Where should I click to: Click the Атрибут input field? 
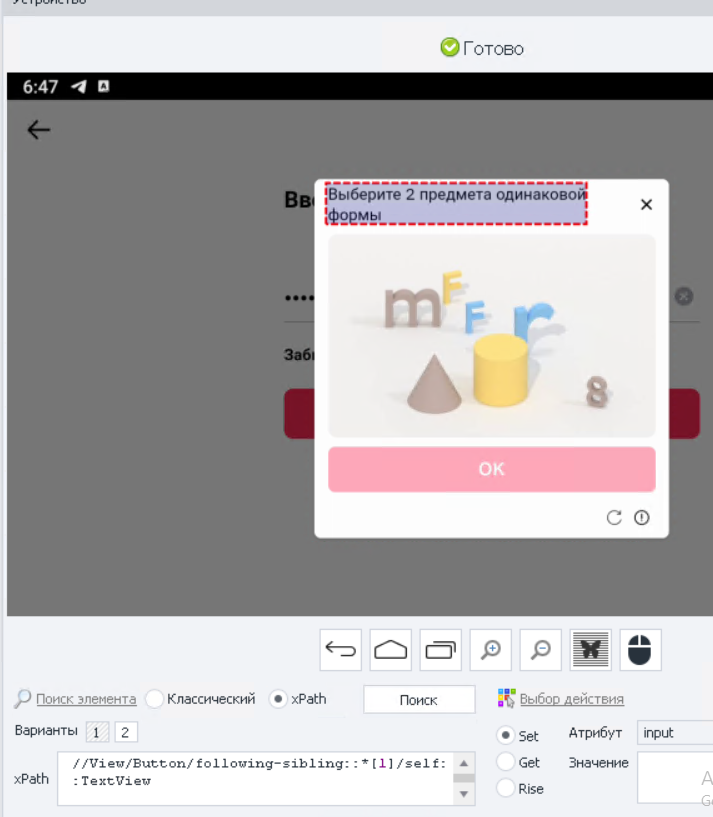[675, 733]
